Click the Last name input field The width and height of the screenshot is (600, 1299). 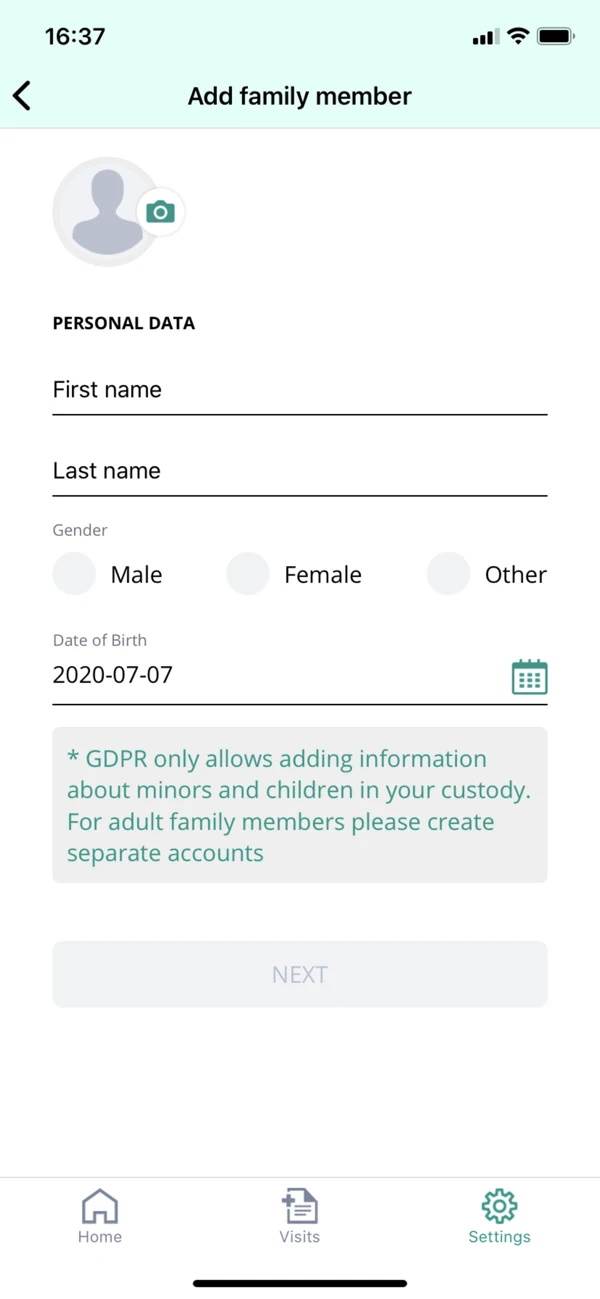tap(299, 471)
